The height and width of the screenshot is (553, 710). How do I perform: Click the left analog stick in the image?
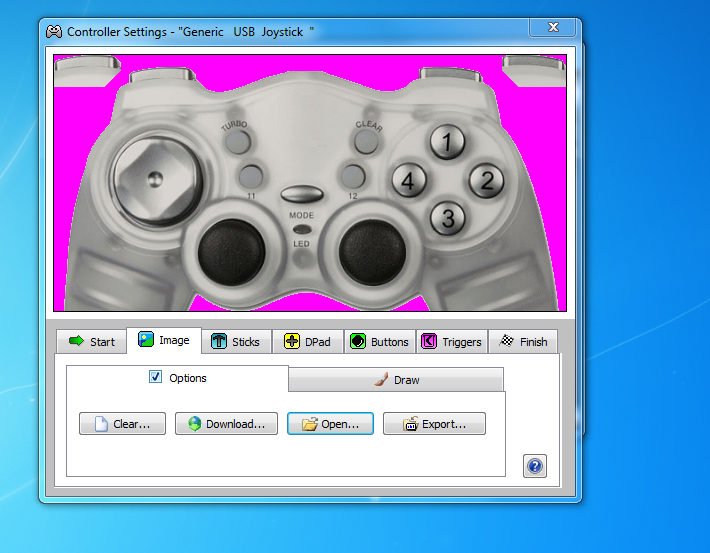231,252
